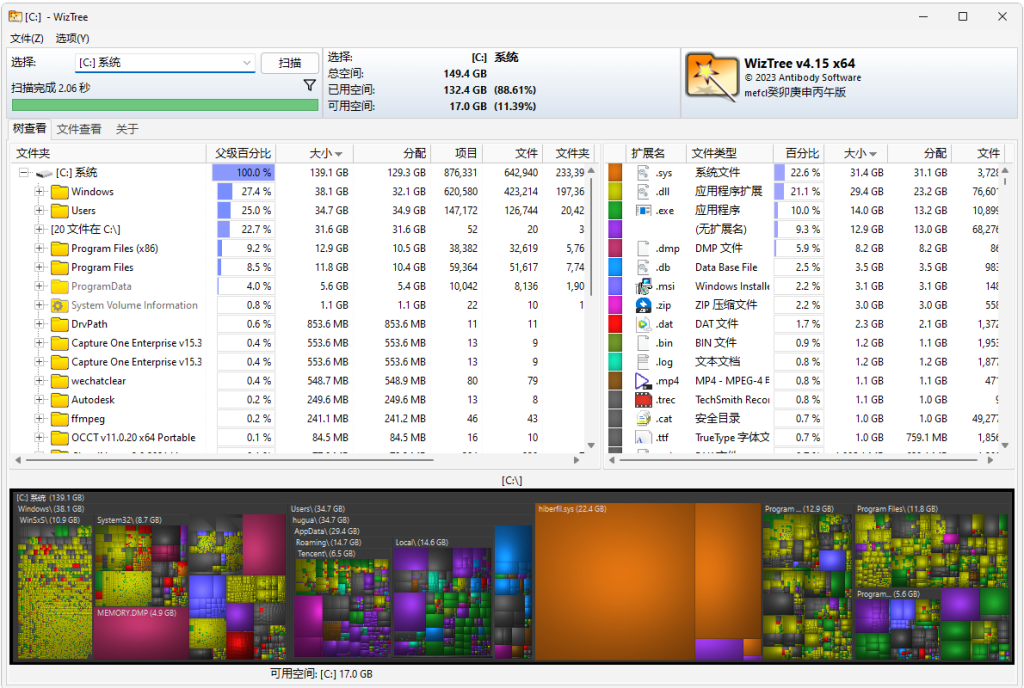This screenshot has height=688, width=1024.
Task: Collapse the C: root tree node
Action: (24, 173)
